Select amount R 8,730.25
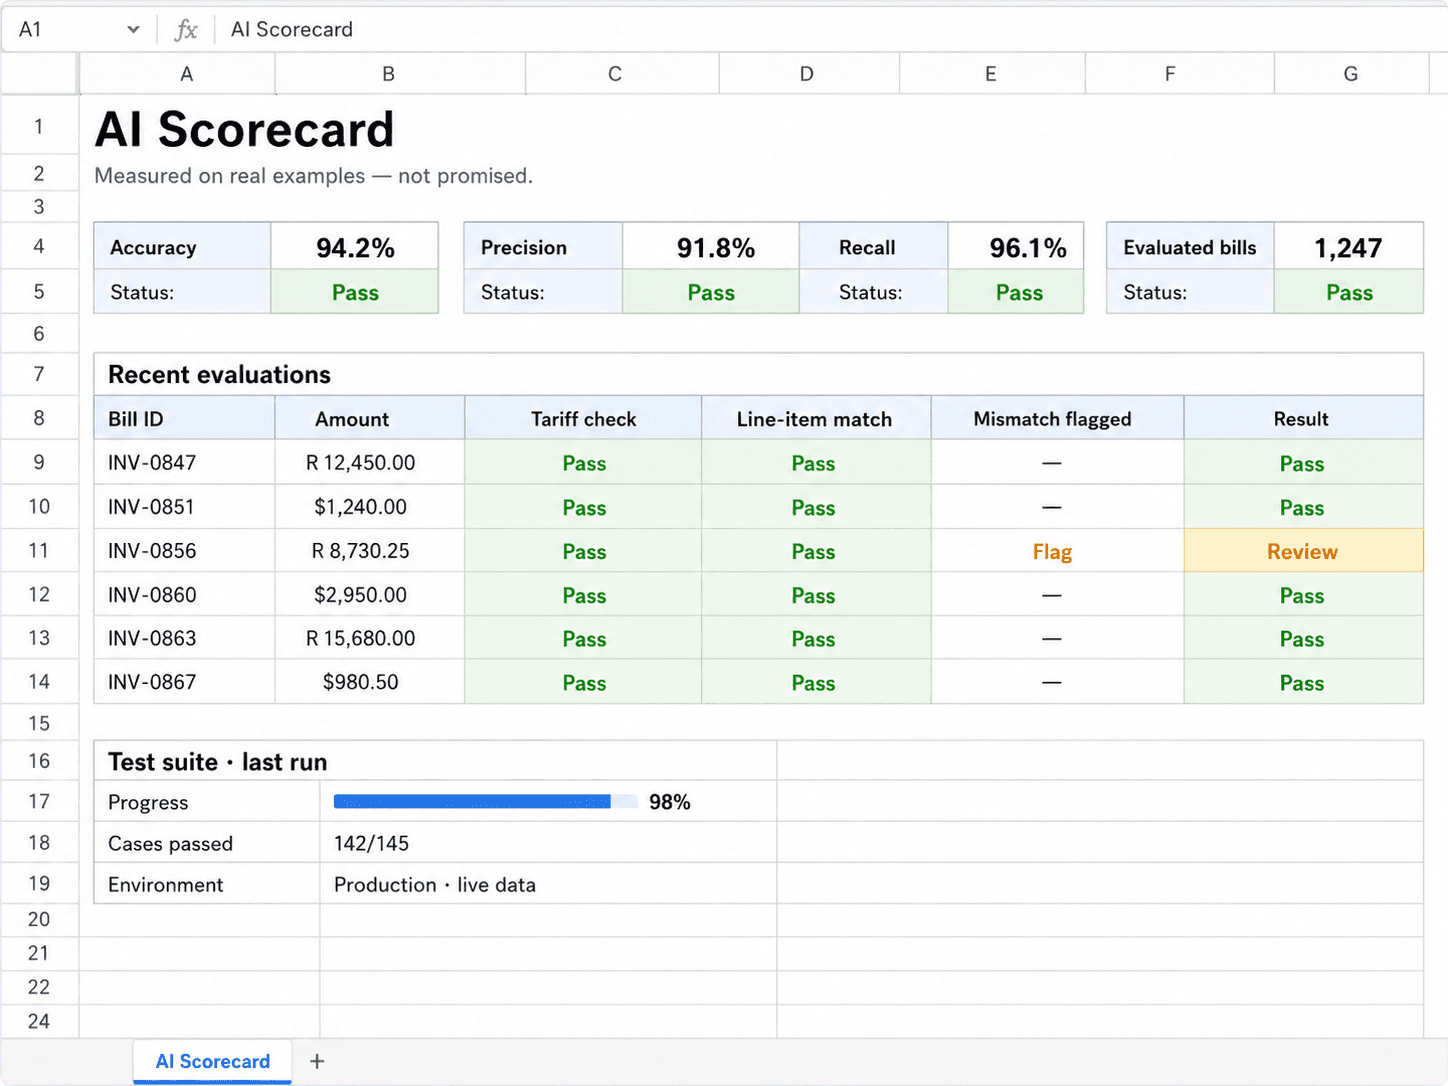Viewport: 1448px width, 1086px height. 370,550
